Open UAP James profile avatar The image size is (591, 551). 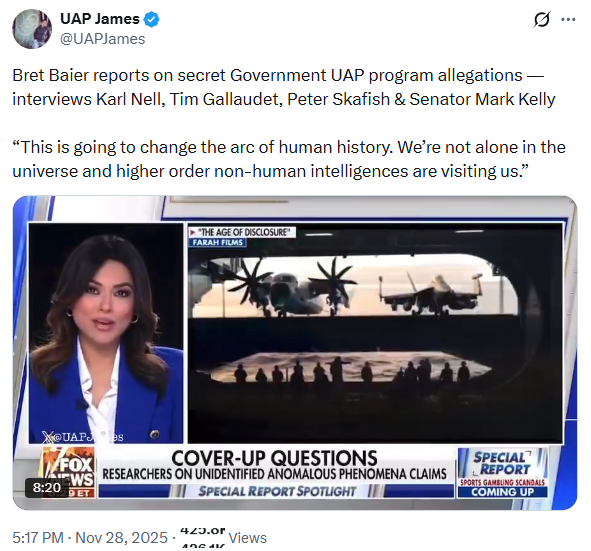(x=32, y=29)
